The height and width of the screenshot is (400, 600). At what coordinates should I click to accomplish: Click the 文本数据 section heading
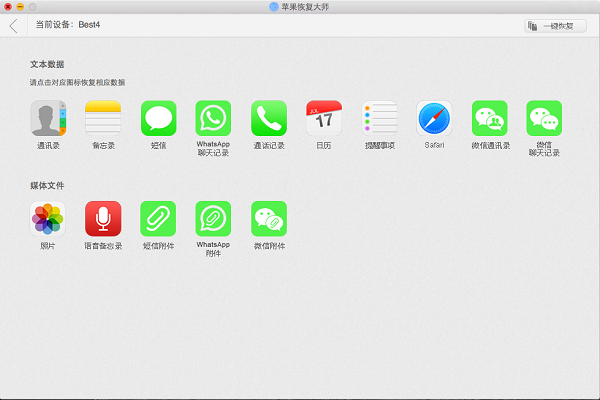coord(47,64)
